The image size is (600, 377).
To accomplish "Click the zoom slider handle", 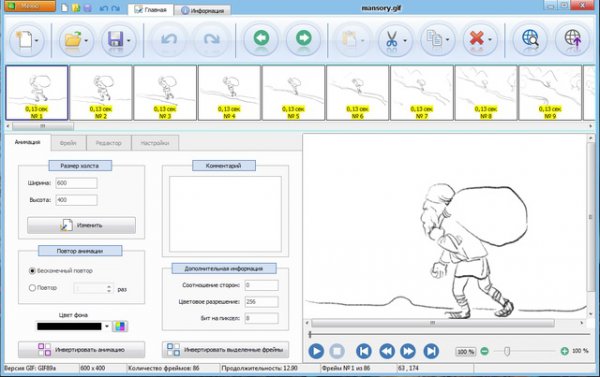I will [507, 351].
